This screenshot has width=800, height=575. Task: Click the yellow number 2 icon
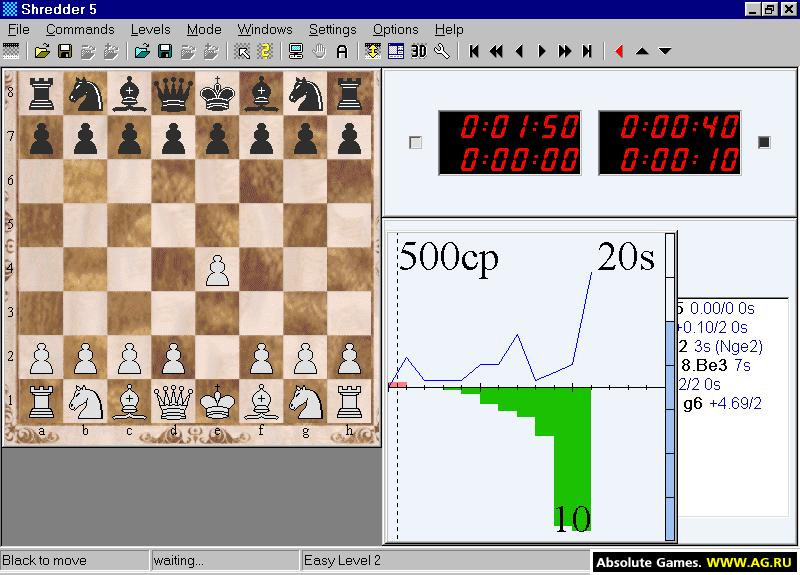[x=265, y=51]
